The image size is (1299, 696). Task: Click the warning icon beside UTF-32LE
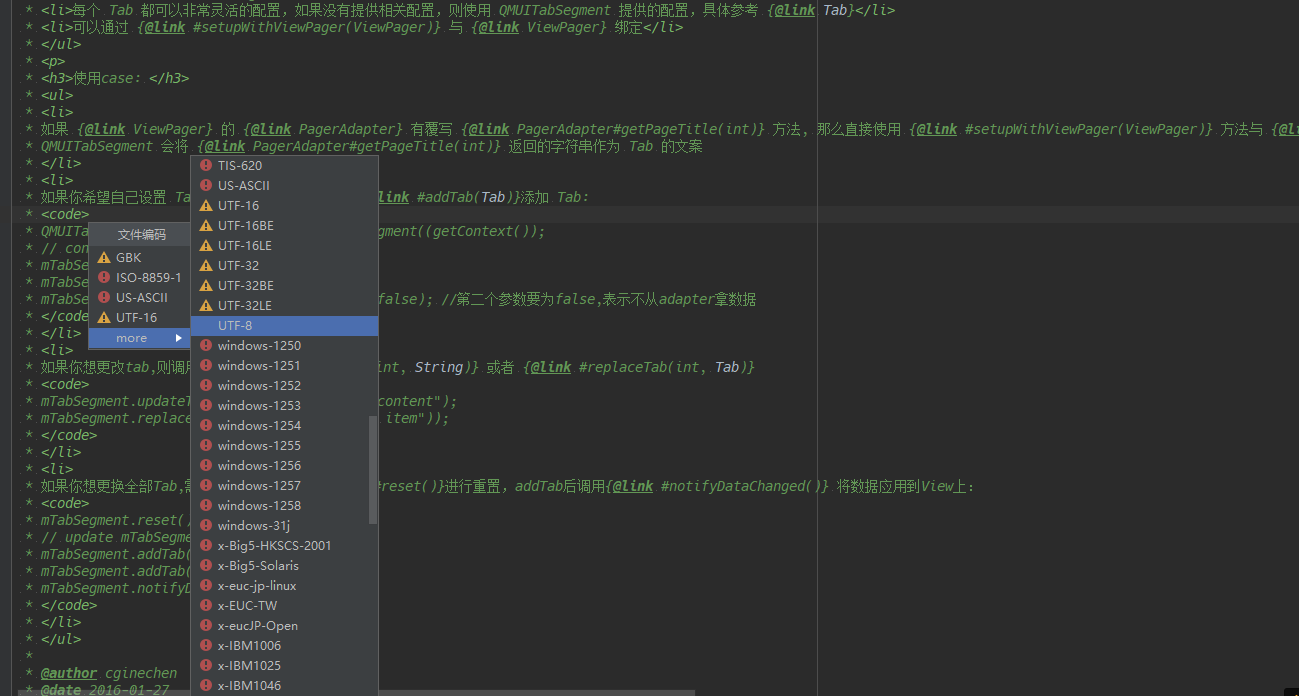tap(206, 305)
